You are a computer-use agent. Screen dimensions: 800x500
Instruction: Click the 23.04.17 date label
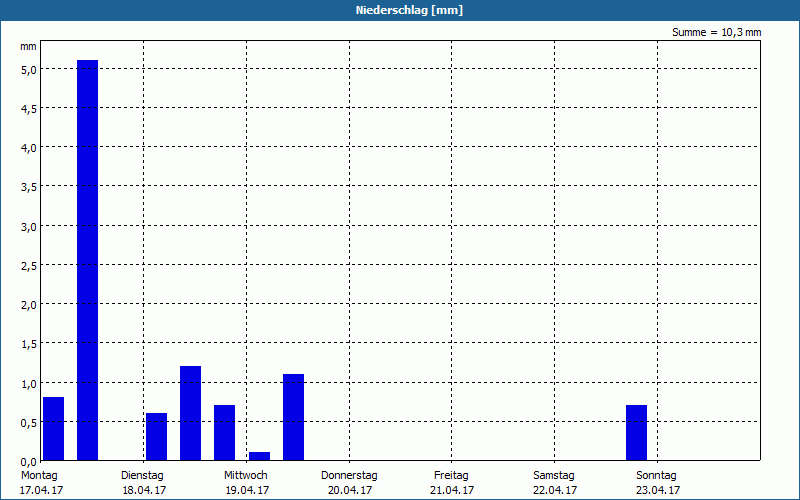coord(658,490)
